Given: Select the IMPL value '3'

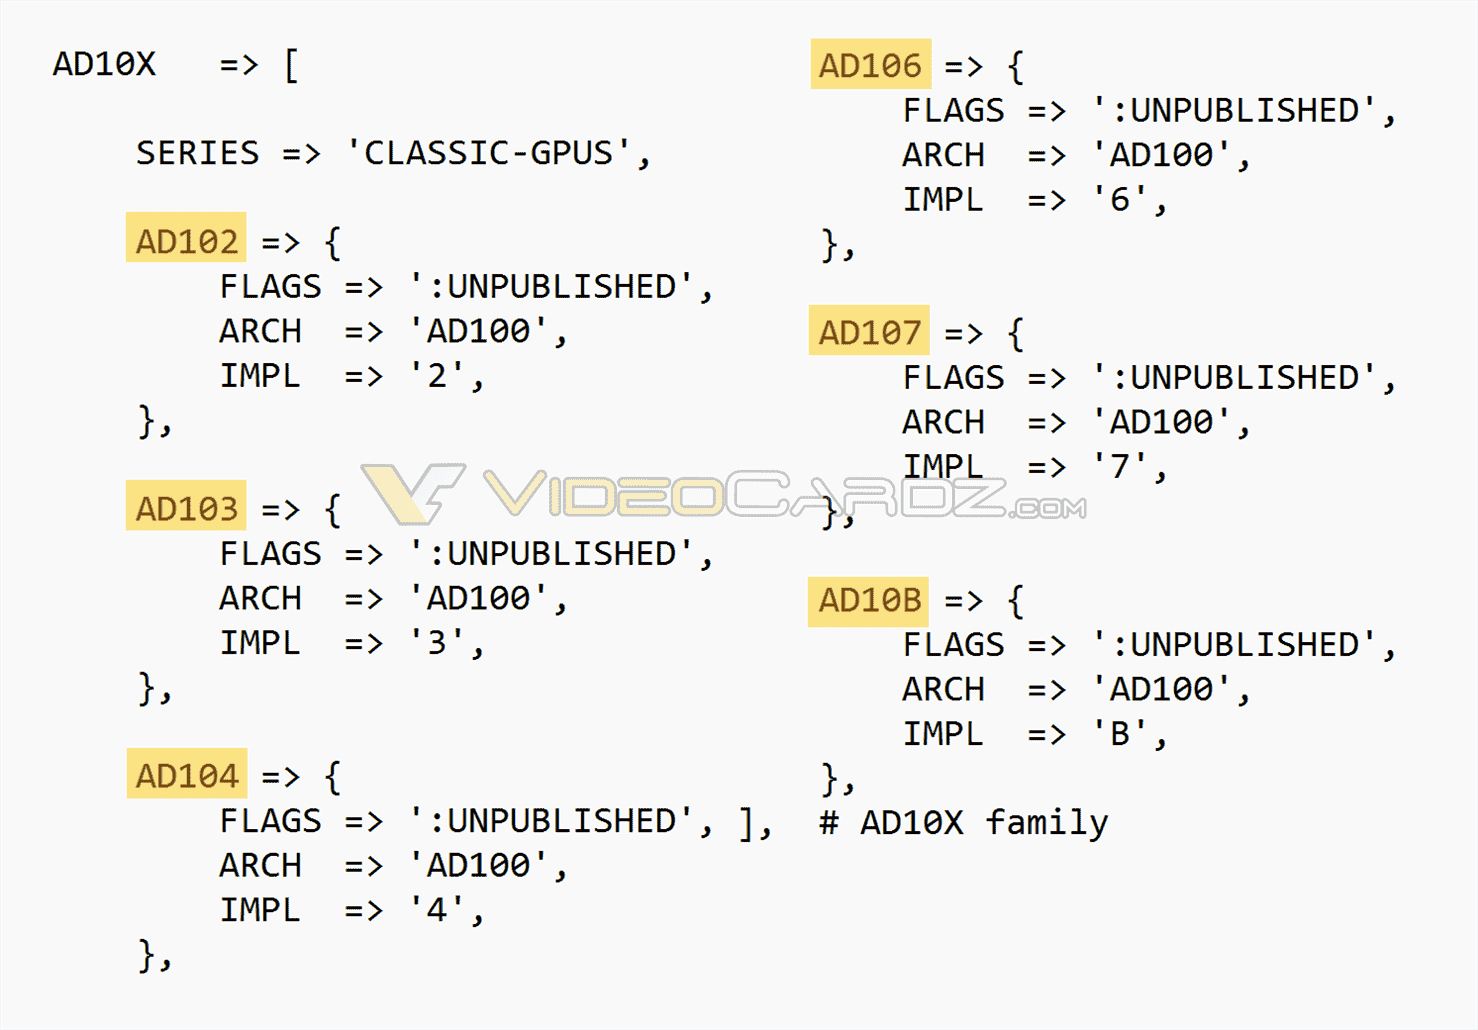Looking at the screenshot, I should pyautogui.click(x=438, y=643).
